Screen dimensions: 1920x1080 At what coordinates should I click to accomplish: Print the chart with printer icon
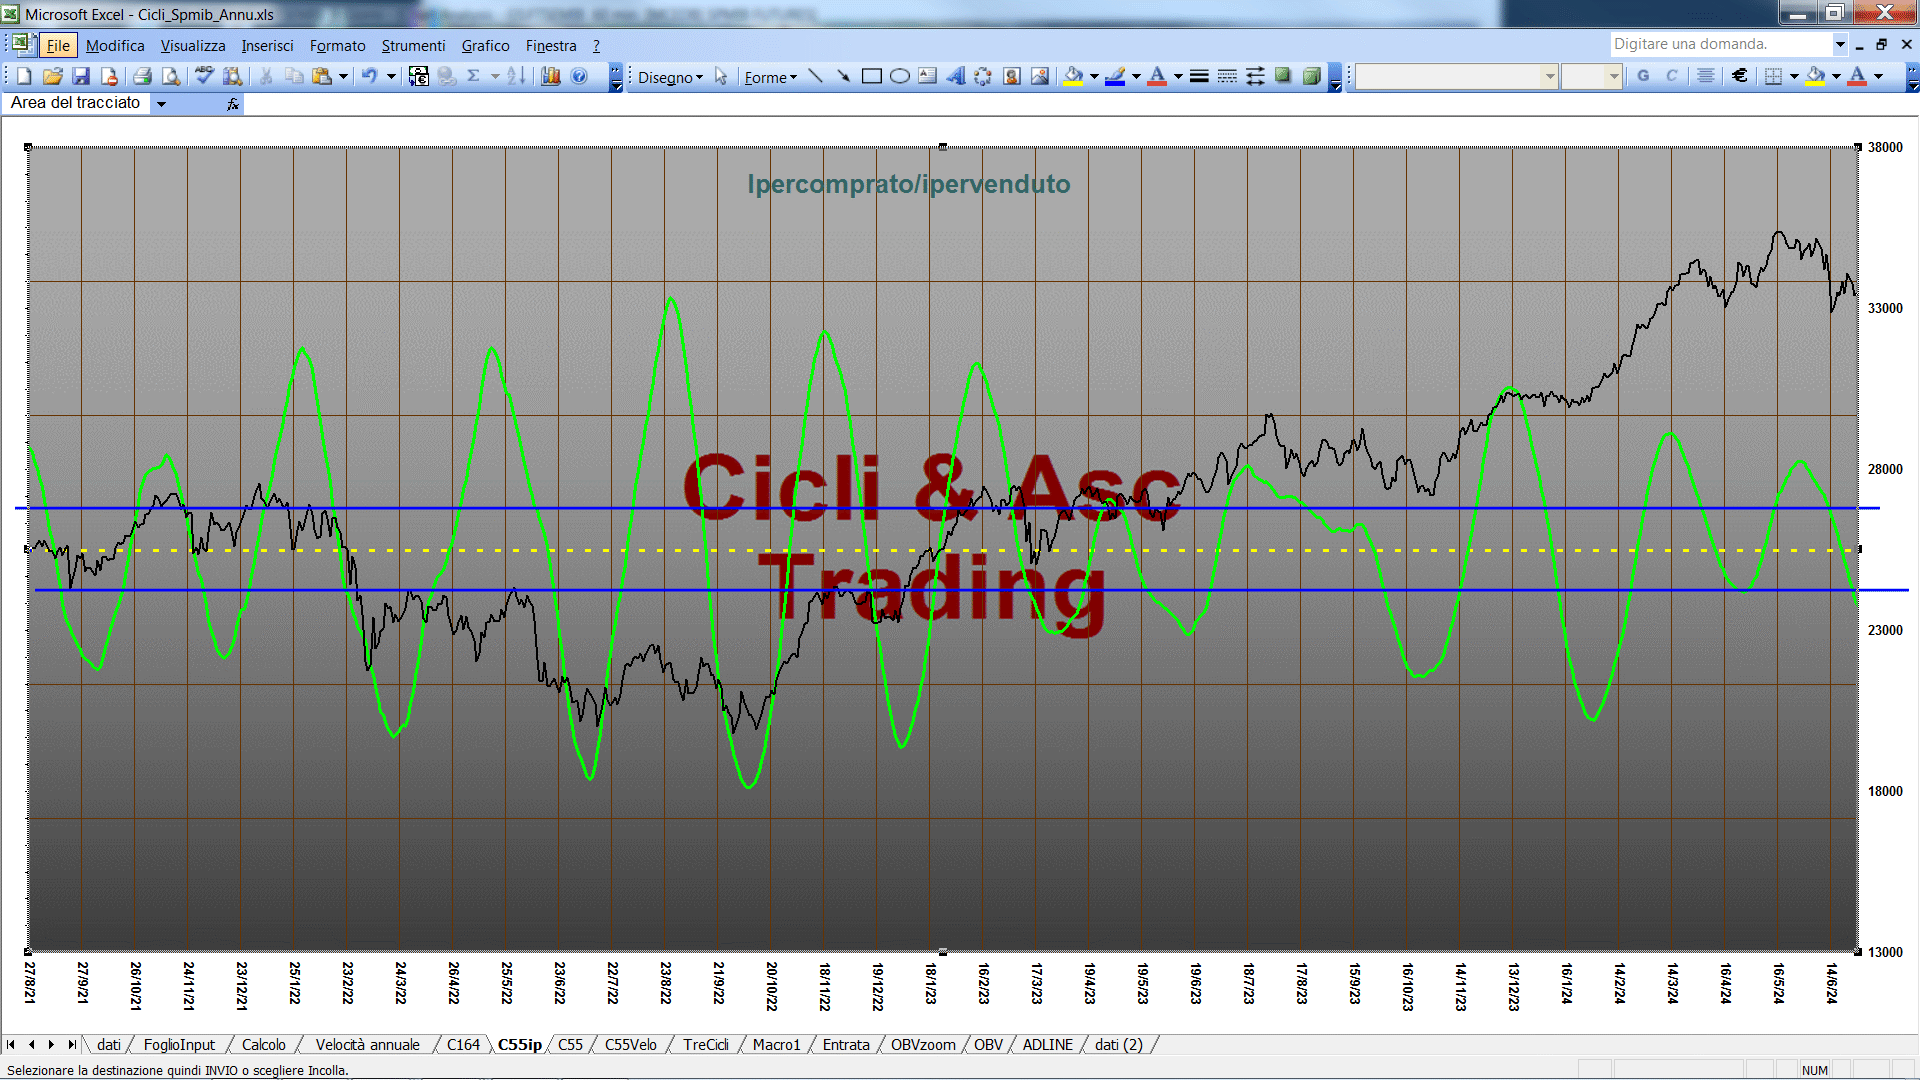142,76
